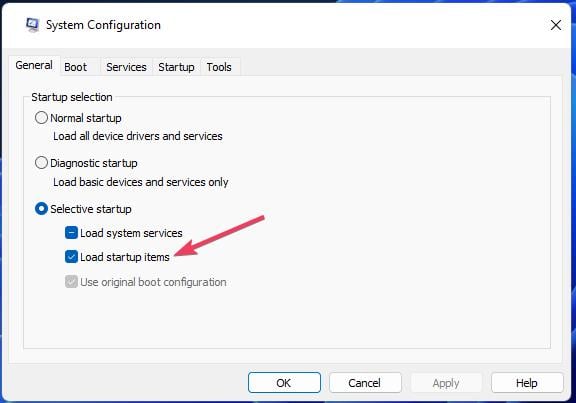Select the Tools tab
Viewport: 576px width, 403px height.
click(219, 67)
